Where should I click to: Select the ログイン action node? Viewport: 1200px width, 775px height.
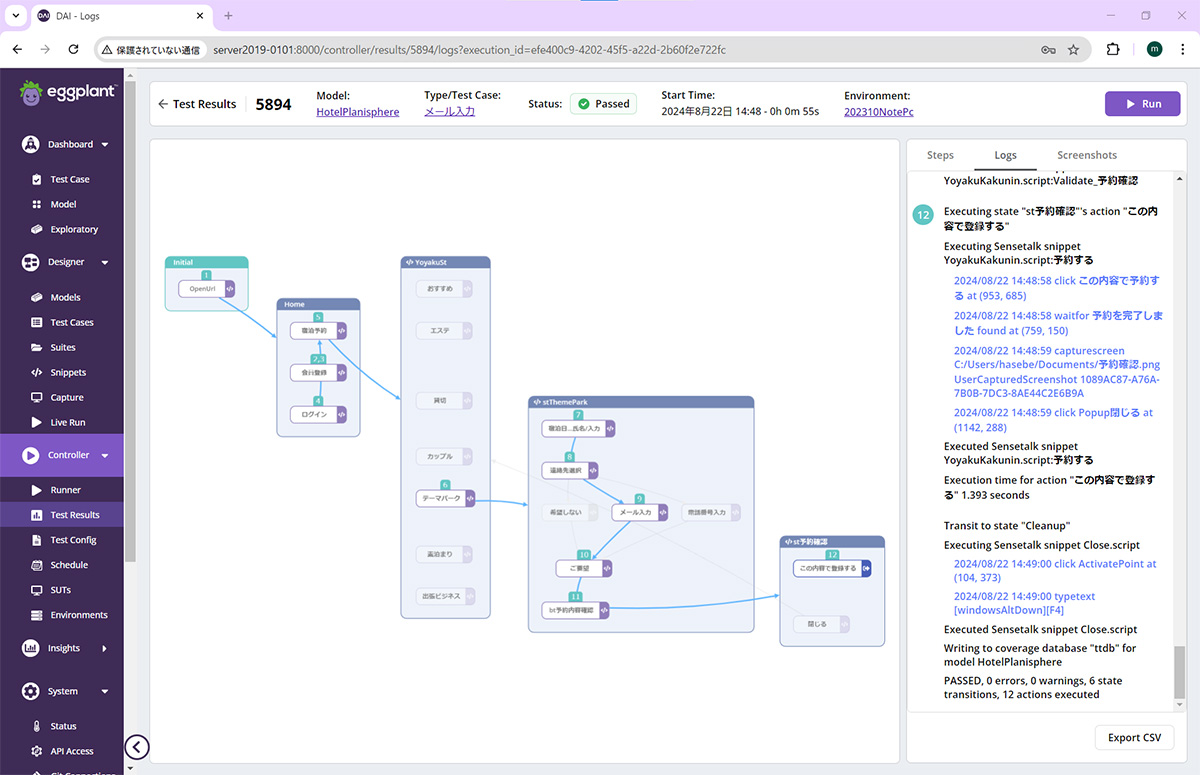pyautogui.click(x=318, y=414)
